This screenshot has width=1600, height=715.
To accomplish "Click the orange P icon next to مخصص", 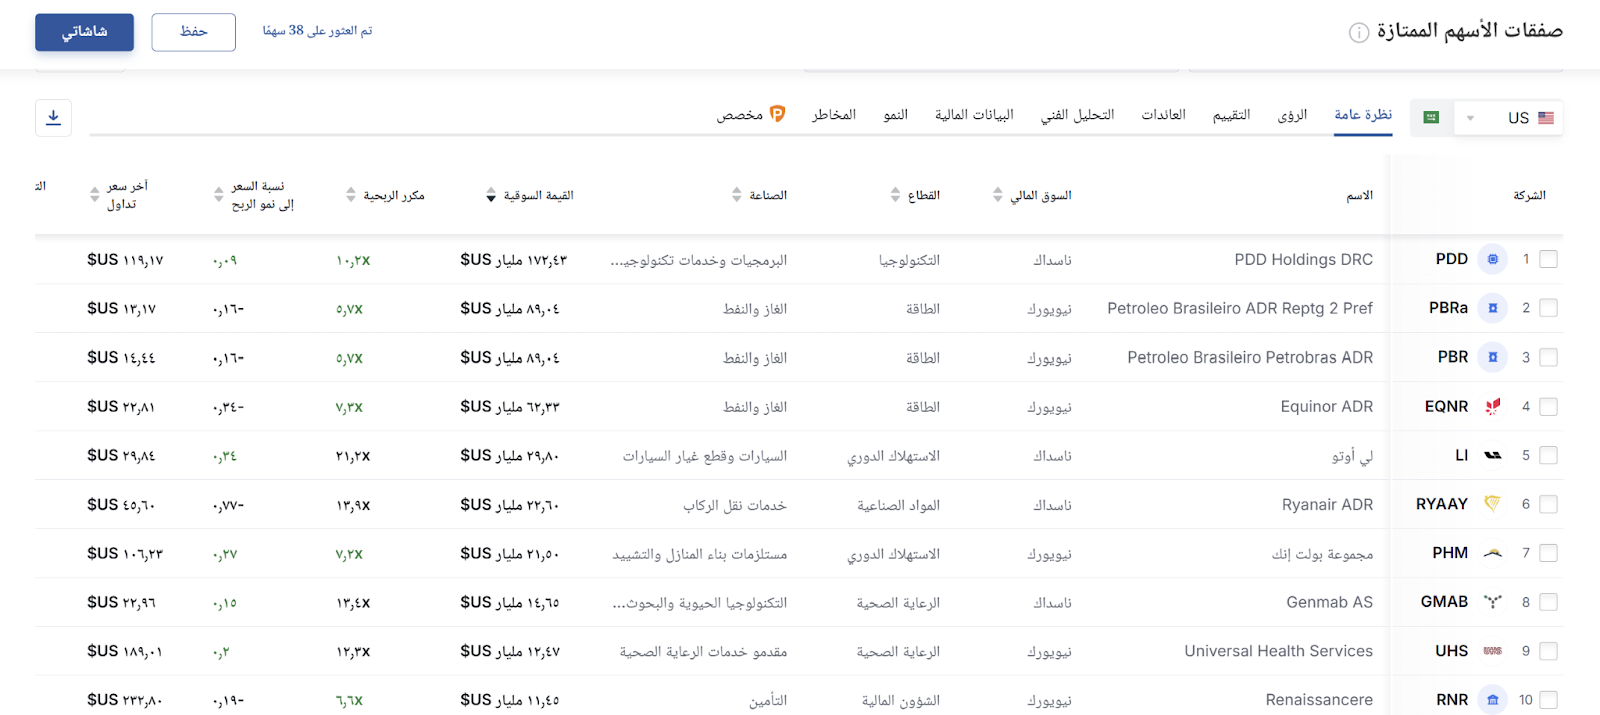I will pyautogui.click(x=777, y=114).
